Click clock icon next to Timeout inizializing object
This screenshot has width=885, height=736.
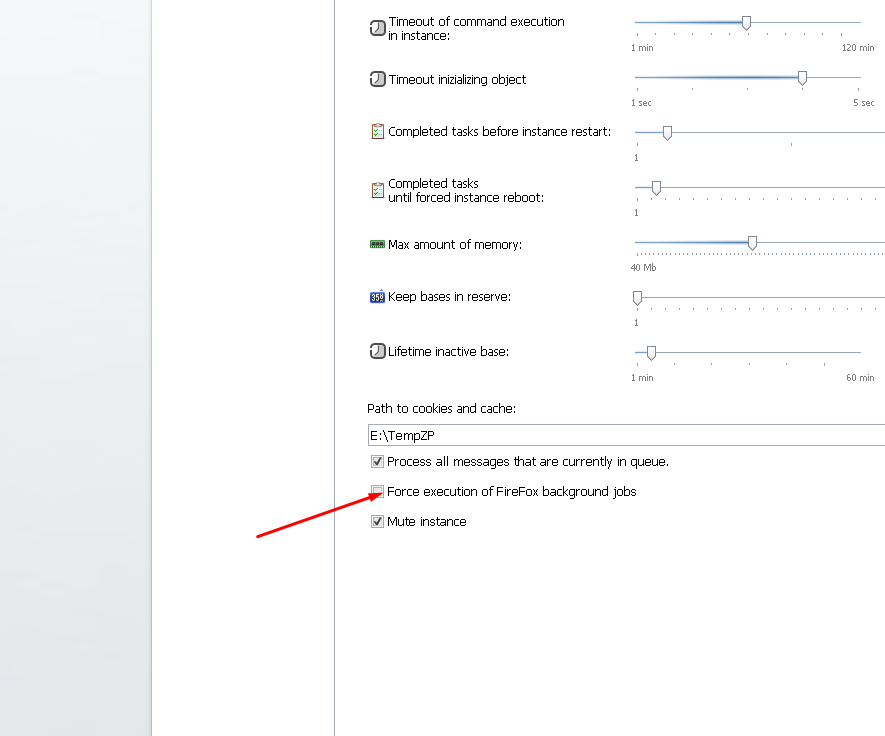(377, 79)
